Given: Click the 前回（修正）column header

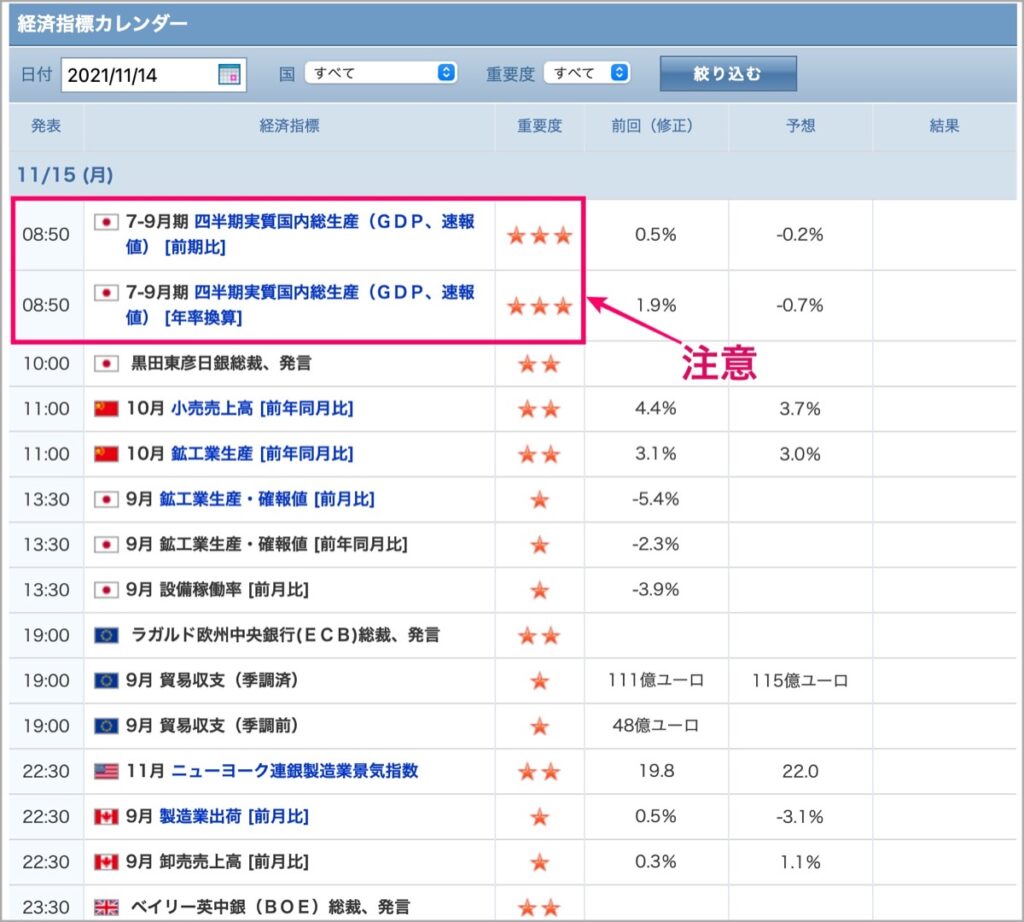Looking at the screenshot, I should [656, 125].
